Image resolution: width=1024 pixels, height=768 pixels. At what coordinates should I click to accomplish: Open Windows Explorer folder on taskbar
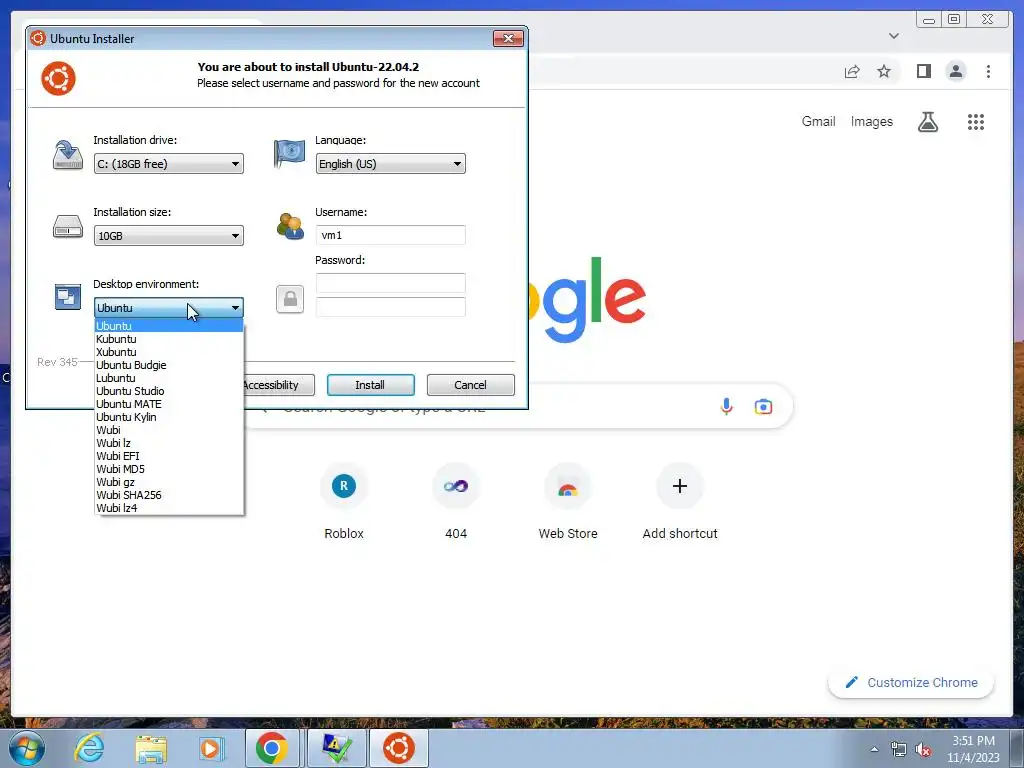[151, 748]
